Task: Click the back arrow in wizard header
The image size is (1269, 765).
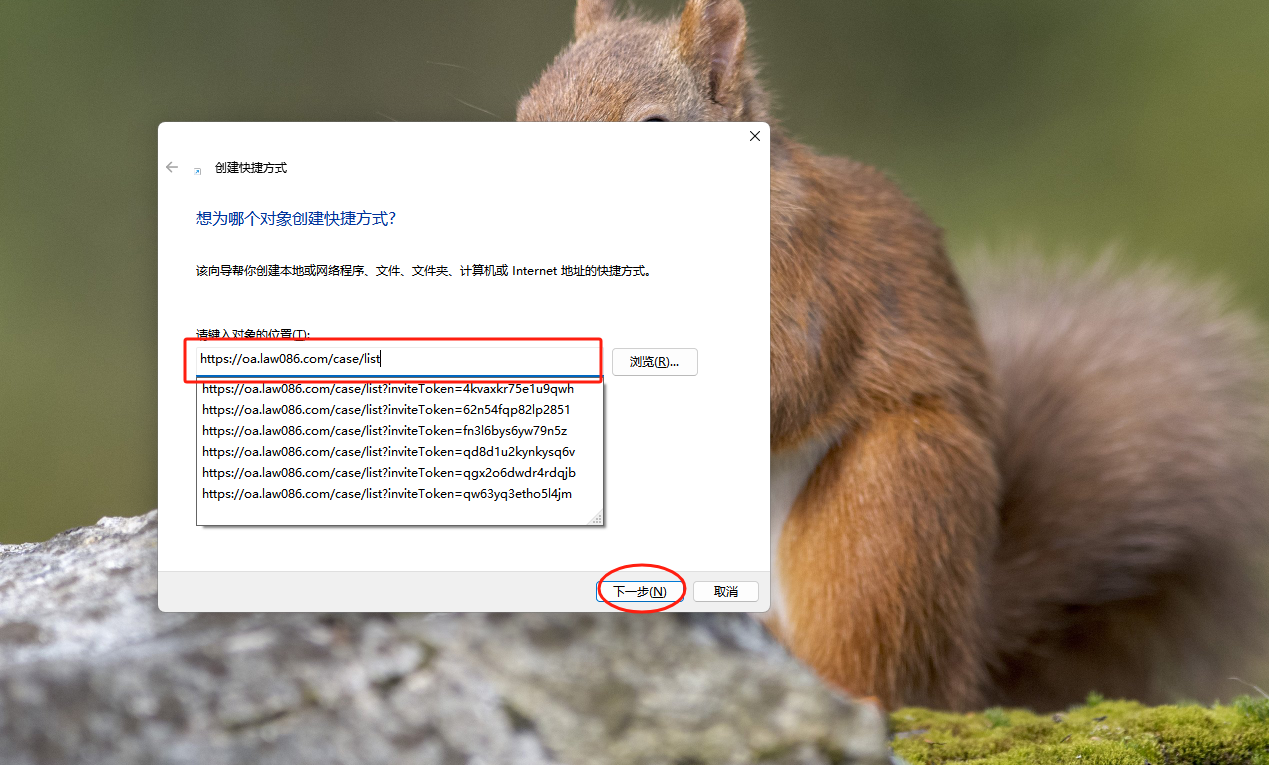Action: [172, 168]
